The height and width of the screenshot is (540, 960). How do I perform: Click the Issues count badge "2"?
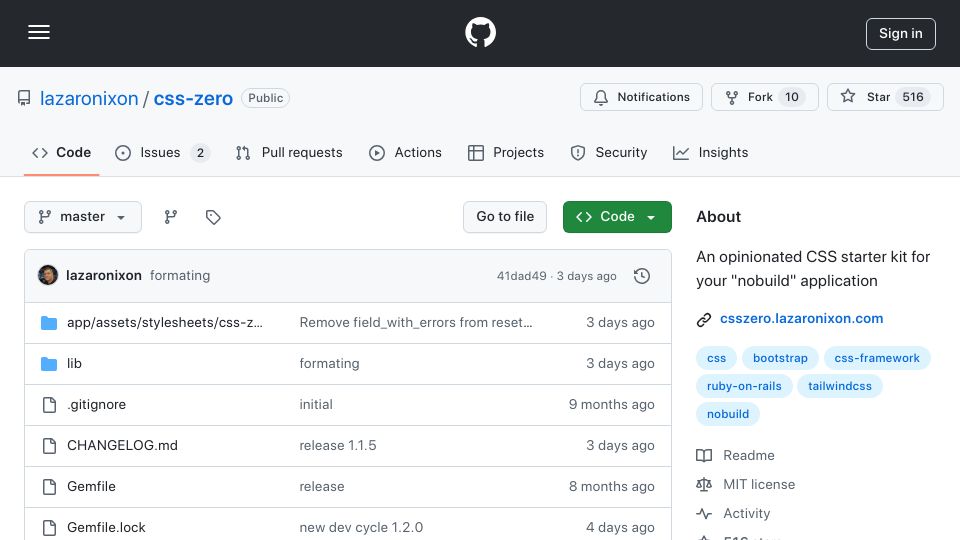coord(200,152)
